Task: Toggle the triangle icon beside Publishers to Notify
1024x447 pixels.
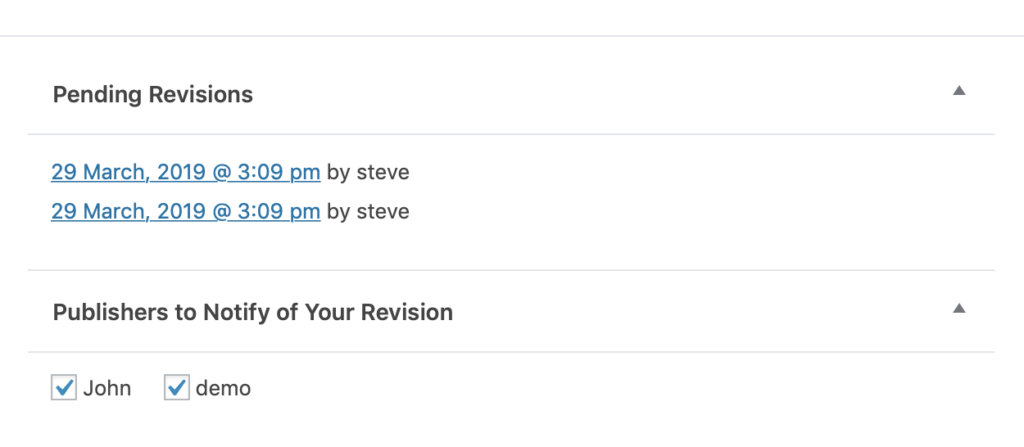Action: (959, 308)
